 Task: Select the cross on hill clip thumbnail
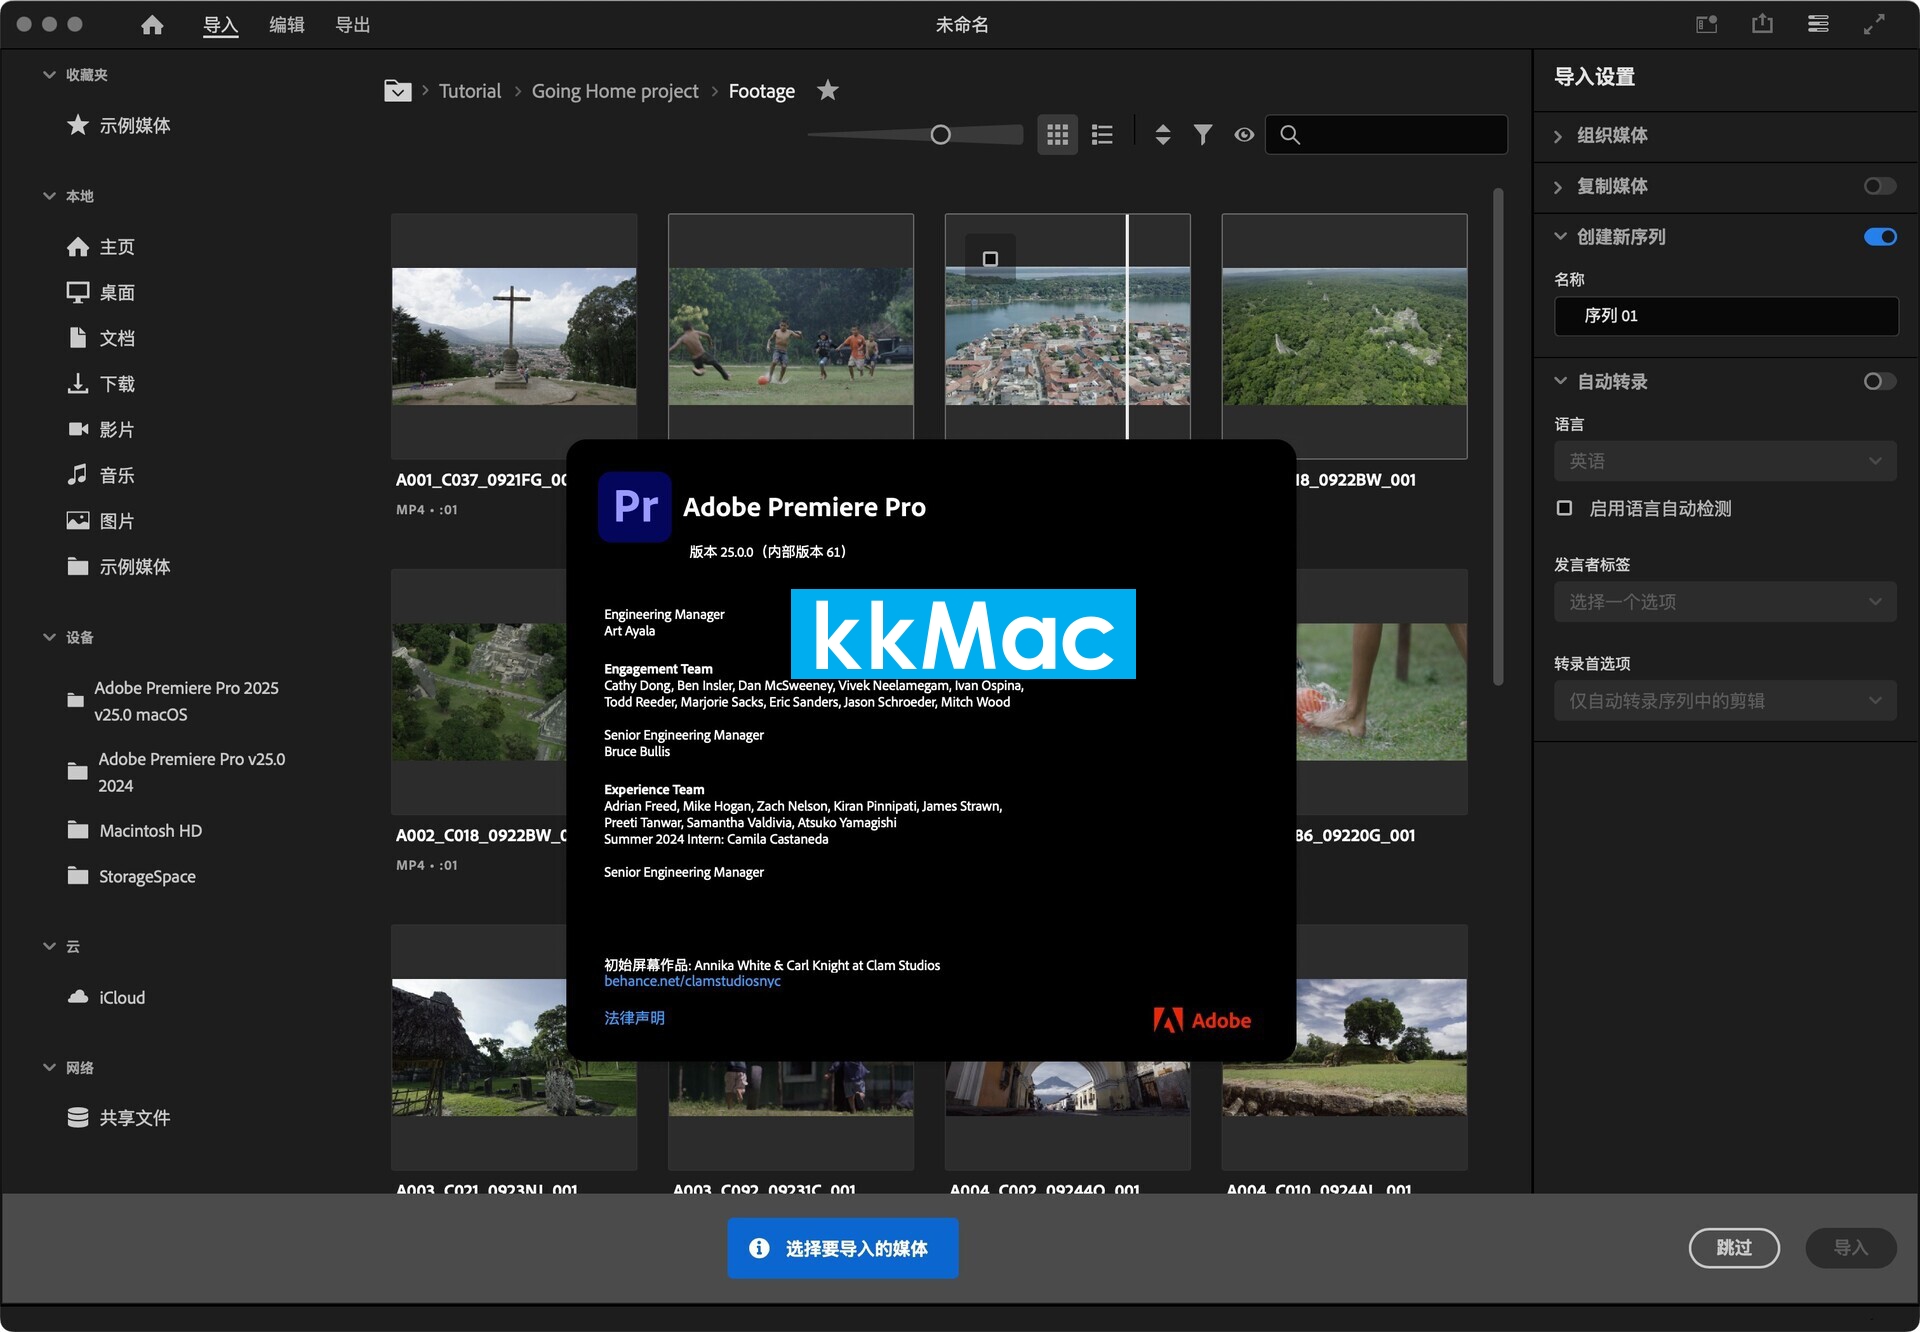[x=514, y=336]
